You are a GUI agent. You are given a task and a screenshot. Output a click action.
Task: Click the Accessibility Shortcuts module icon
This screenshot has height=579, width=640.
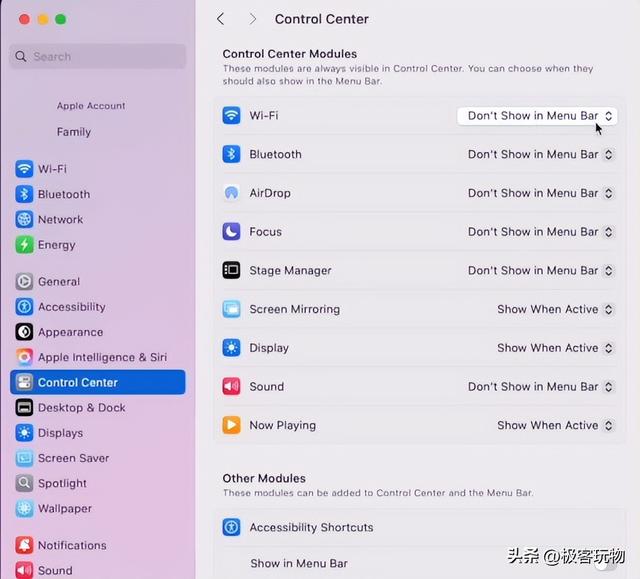click(231, 527)
